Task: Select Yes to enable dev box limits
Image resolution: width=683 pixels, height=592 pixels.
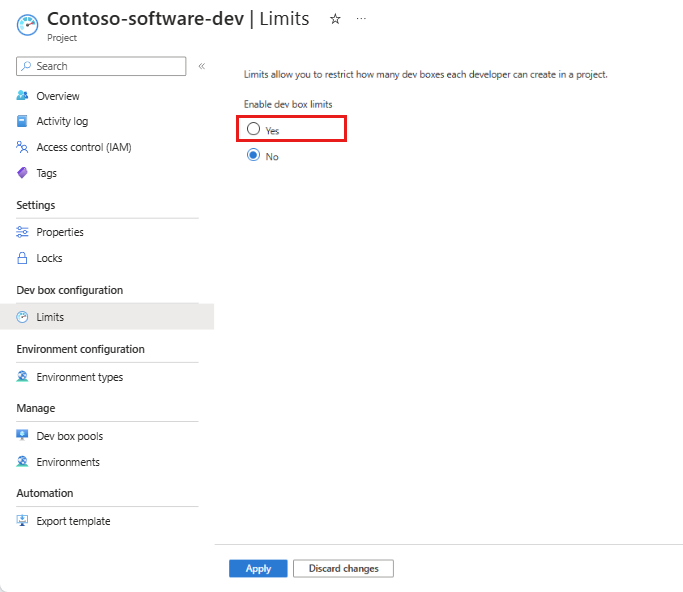Action: pos(254,129)
